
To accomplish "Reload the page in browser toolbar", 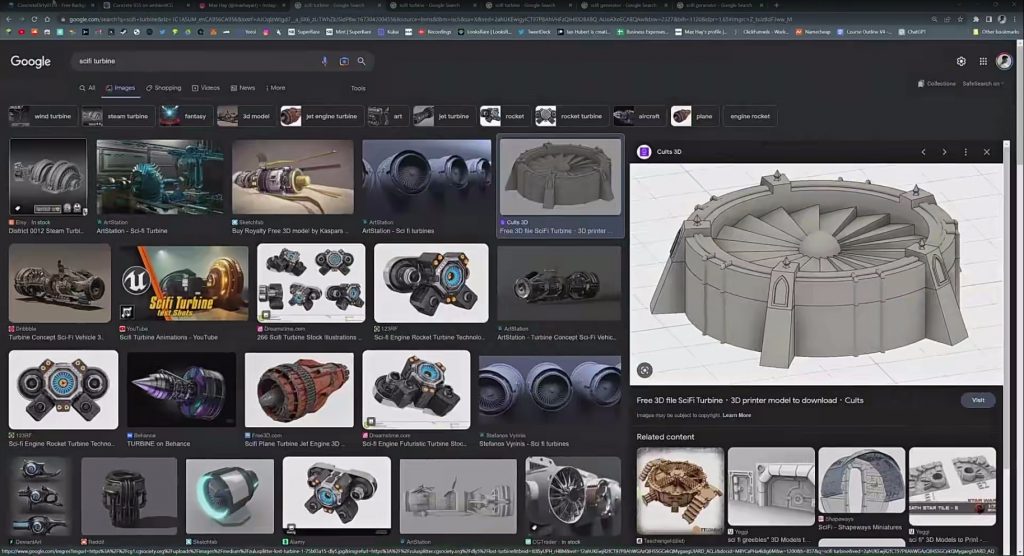I will (x=34, y=20).
